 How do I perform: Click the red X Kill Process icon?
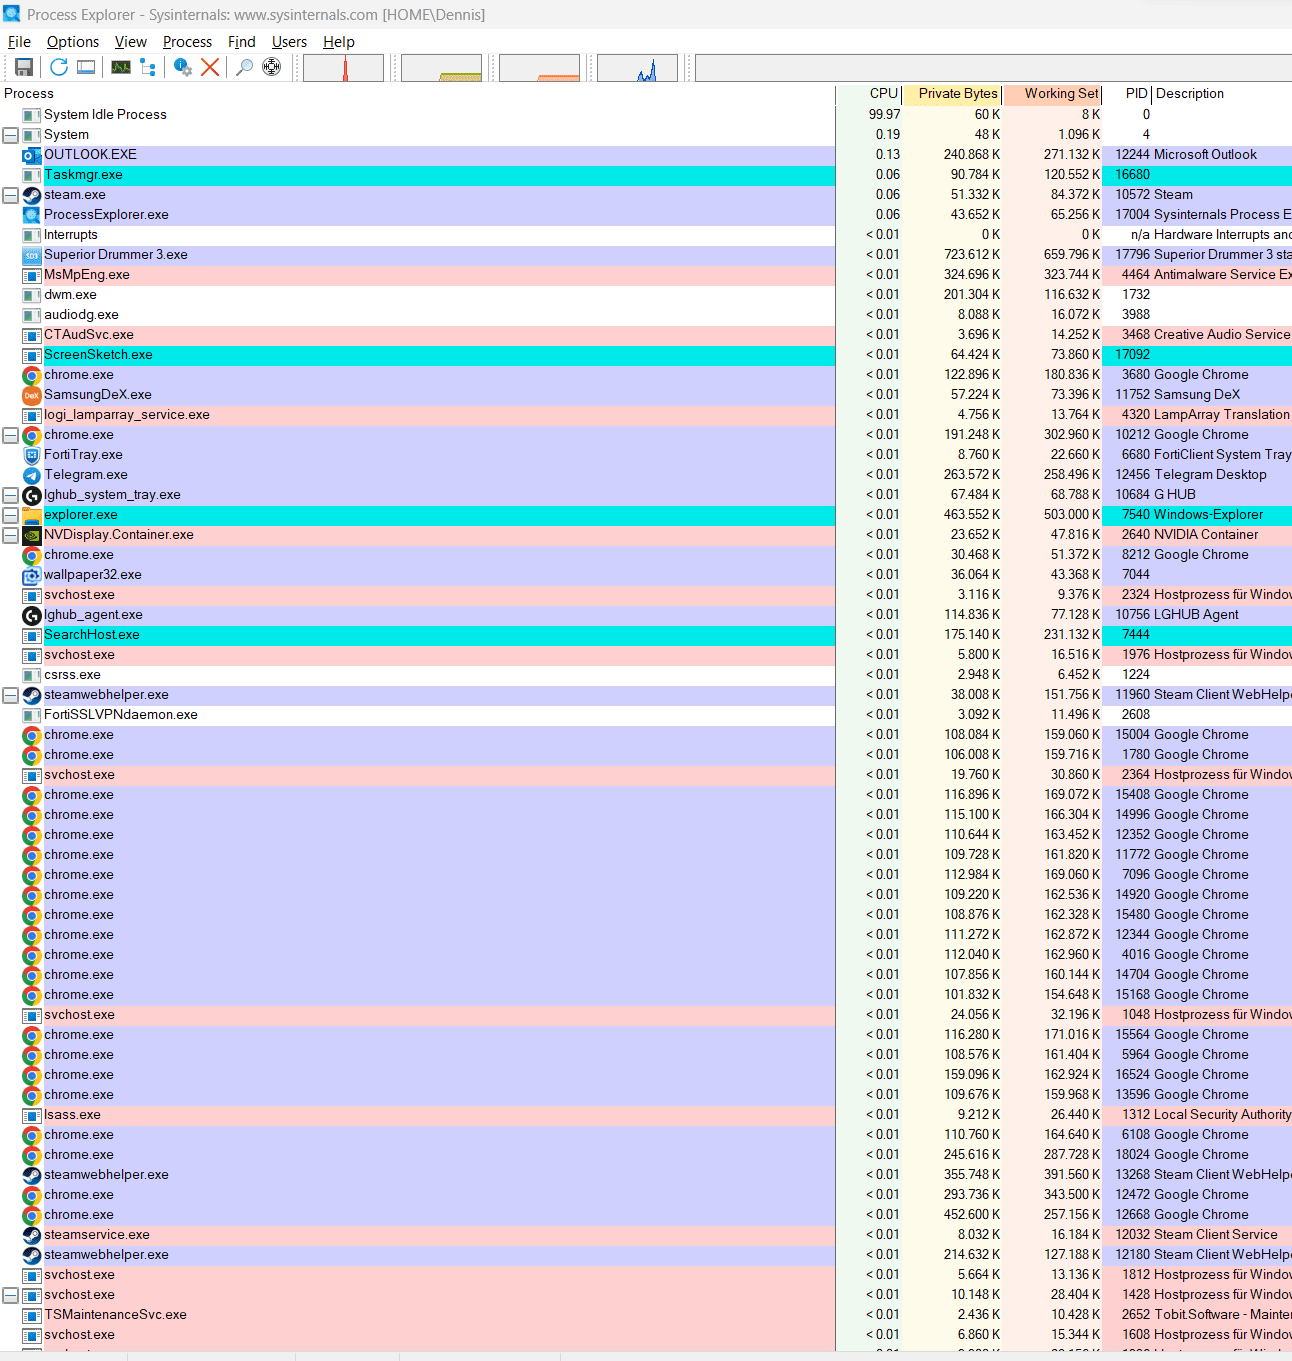click(210, 67)
